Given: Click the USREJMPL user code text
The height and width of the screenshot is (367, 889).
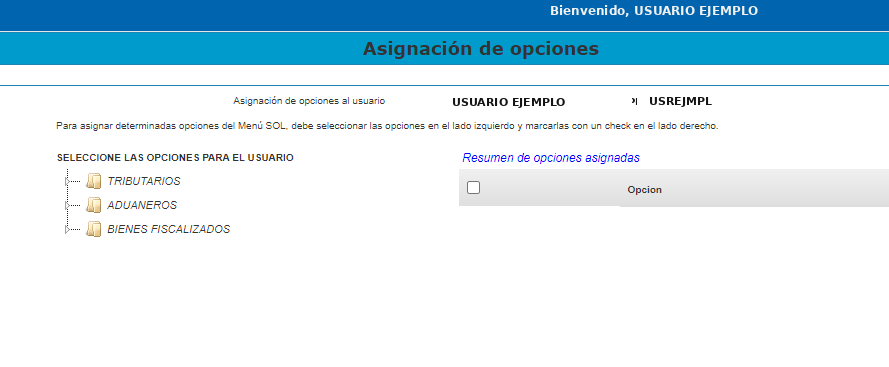Looking at the screenshot, I should pyautogui.click(x=680, y=102).
